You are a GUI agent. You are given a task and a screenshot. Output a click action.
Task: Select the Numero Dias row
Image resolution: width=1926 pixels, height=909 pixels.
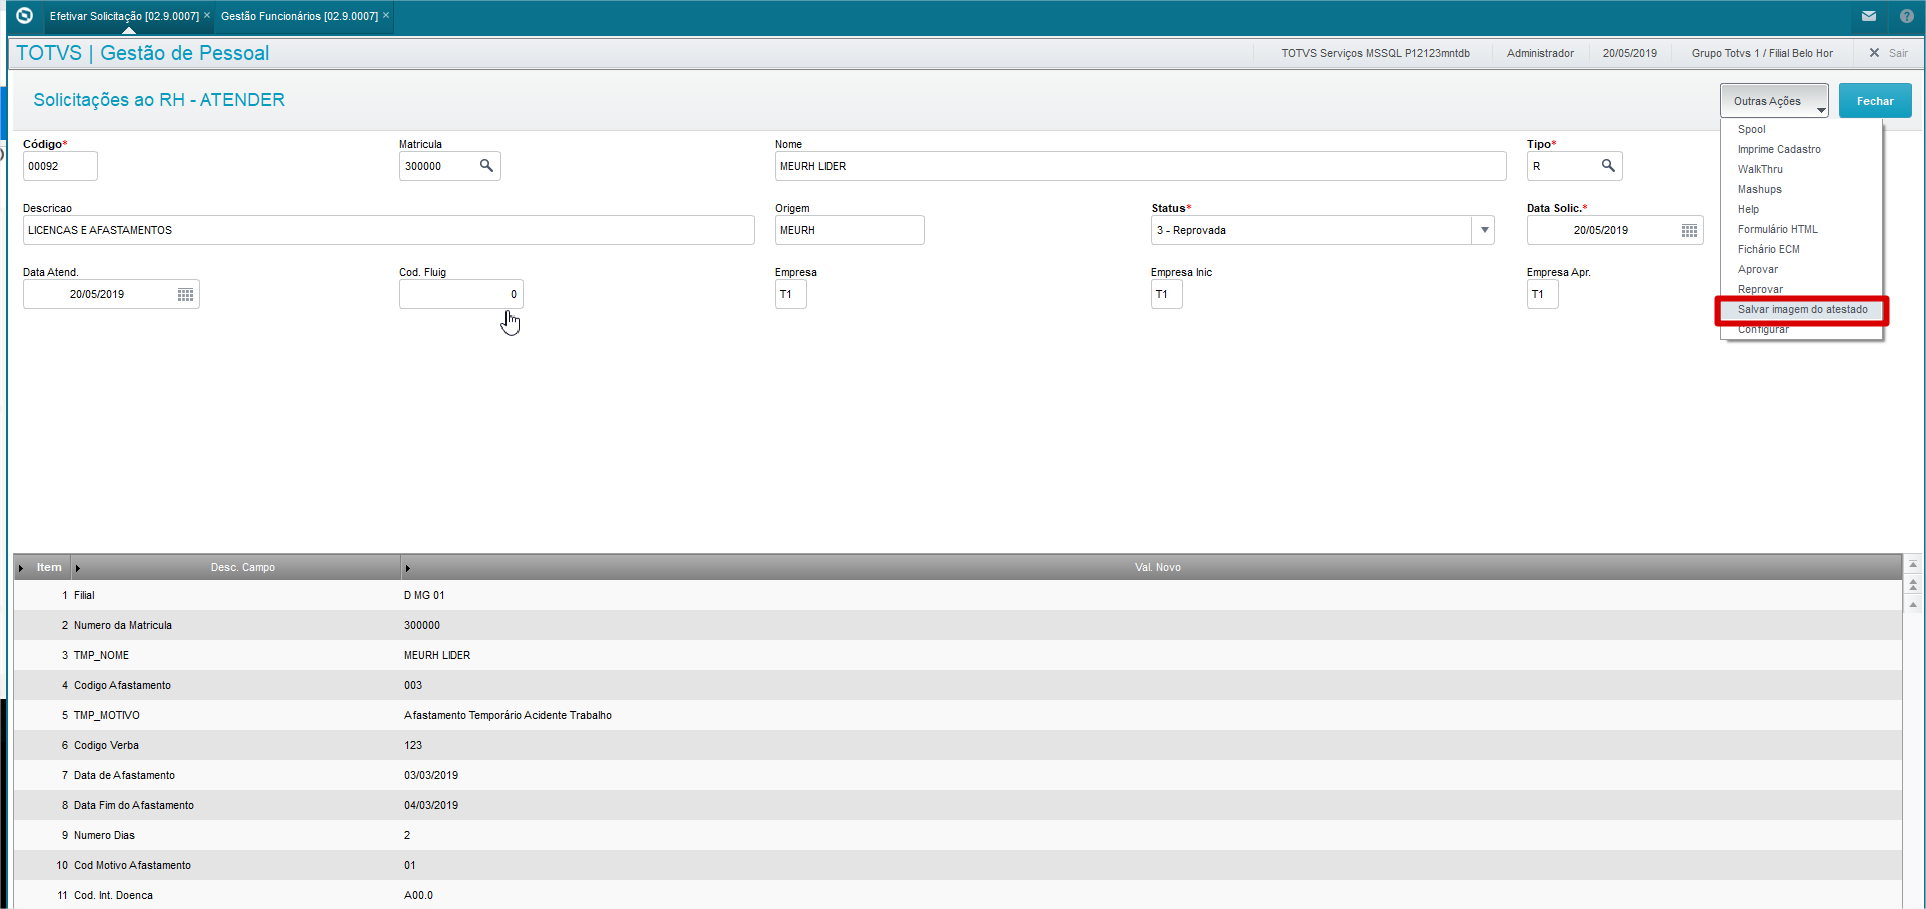958,835
